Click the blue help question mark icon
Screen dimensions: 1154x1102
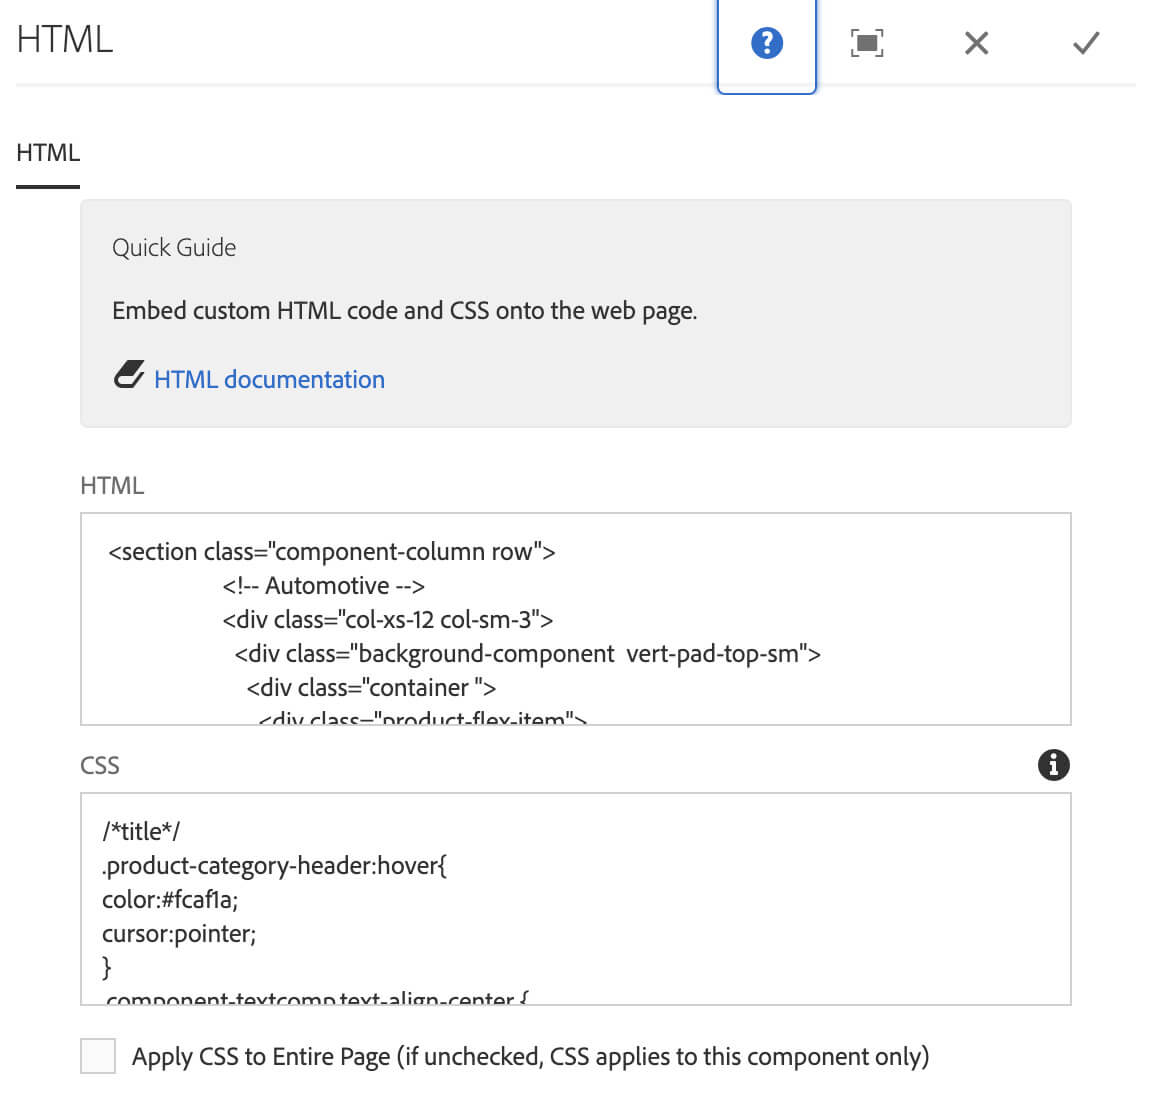pyautogui.click(x=766, y=43)
